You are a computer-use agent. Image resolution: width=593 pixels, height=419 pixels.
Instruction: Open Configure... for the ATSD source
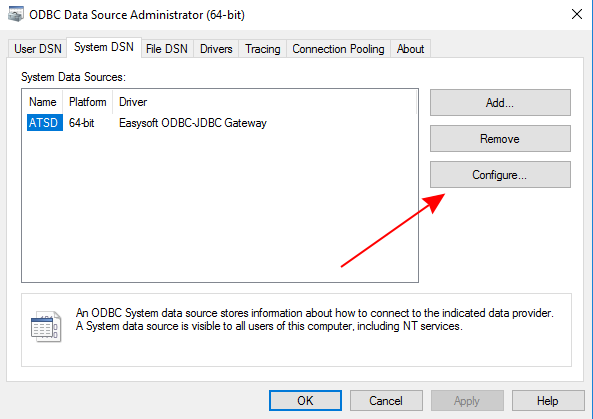(x=500, y=175)
